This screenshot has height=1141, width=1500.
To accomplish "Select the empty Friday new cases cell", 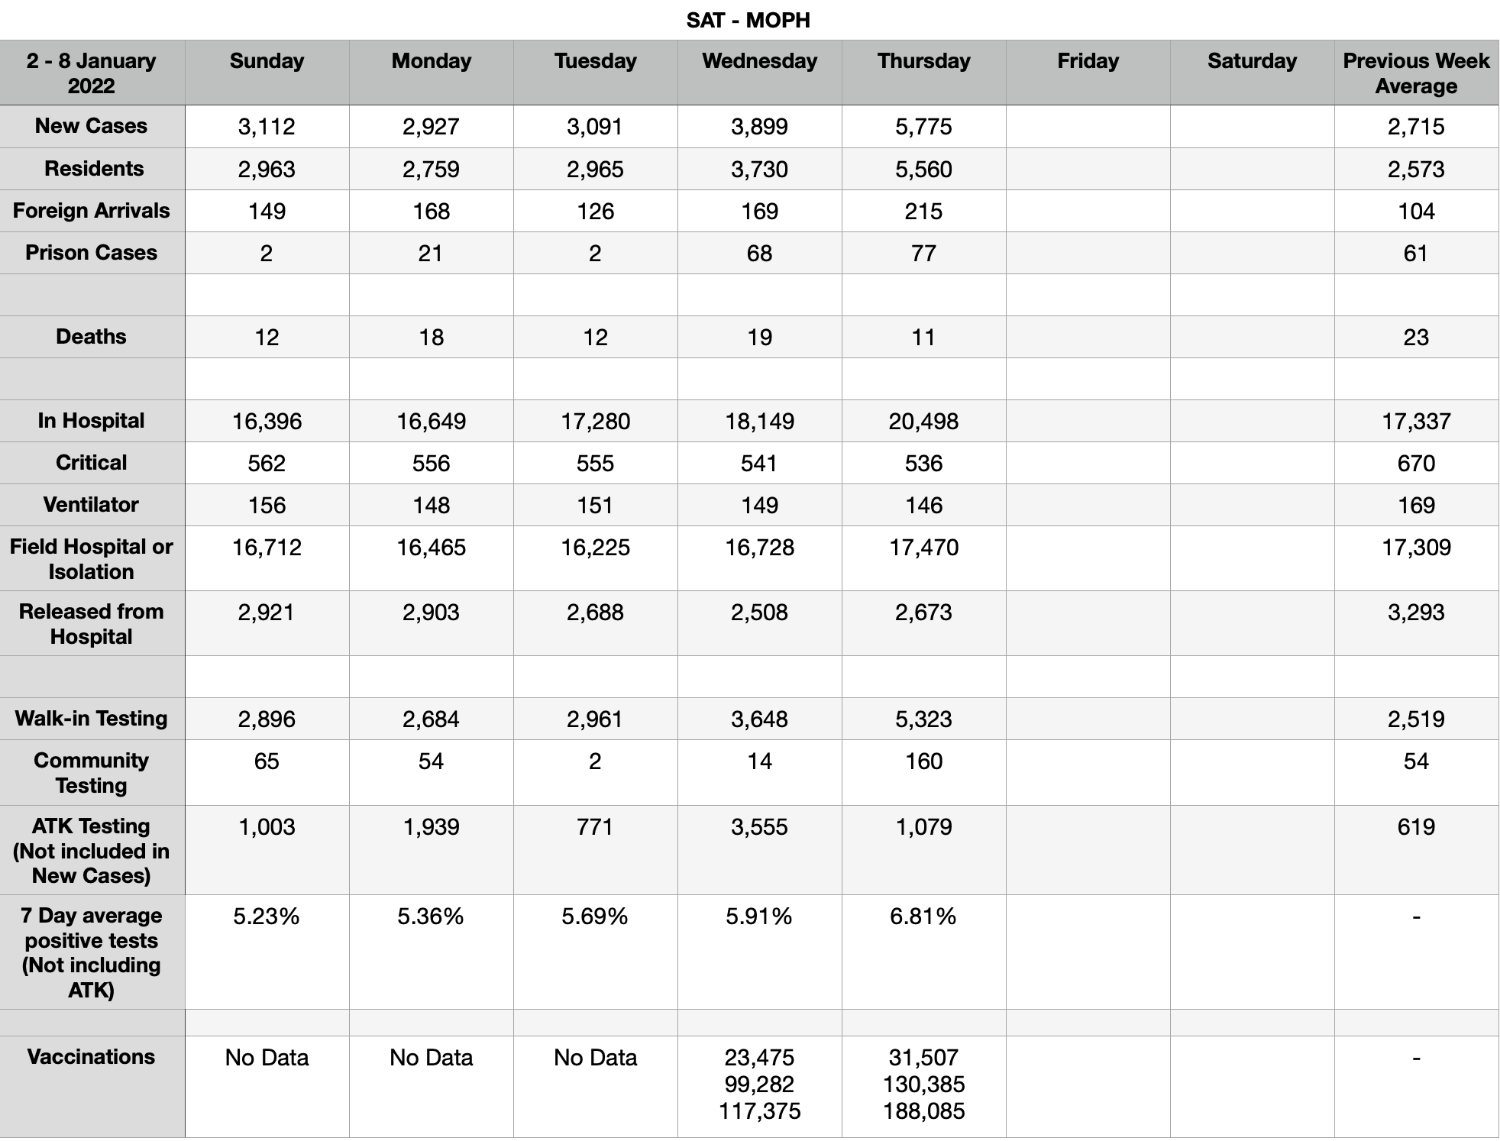I will pos(1088,126).
